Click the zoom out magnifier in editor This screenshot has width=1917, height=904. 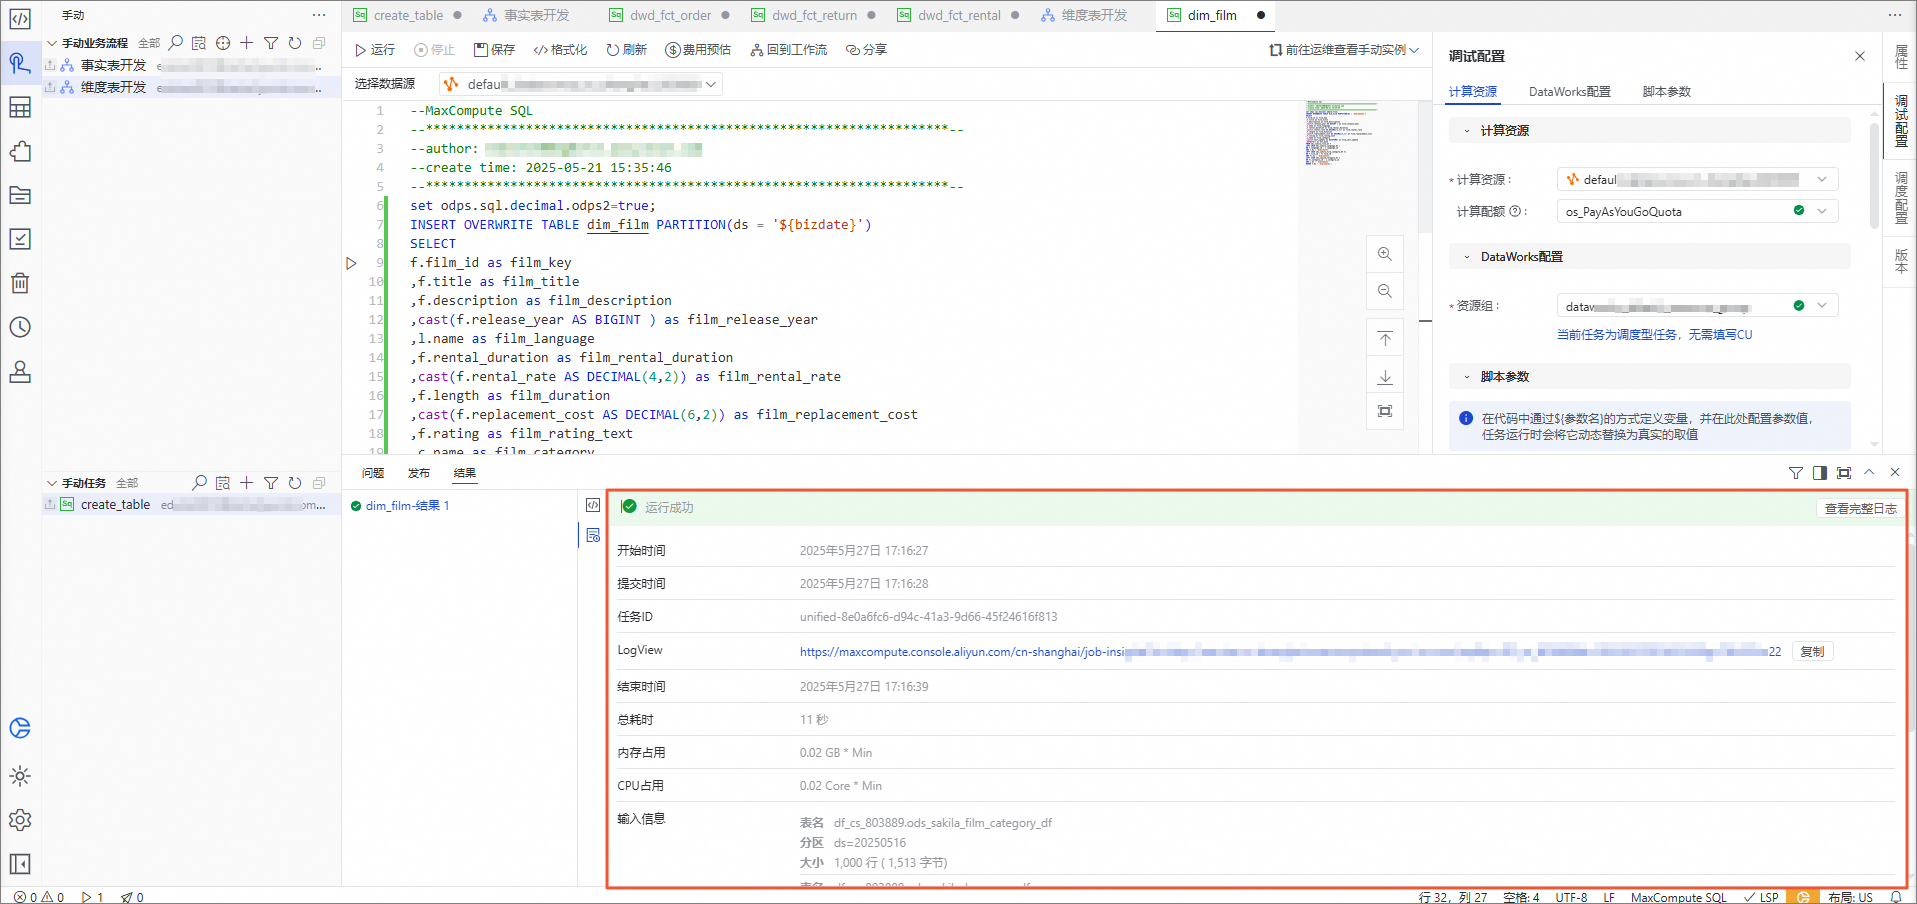click(1384, 291)
